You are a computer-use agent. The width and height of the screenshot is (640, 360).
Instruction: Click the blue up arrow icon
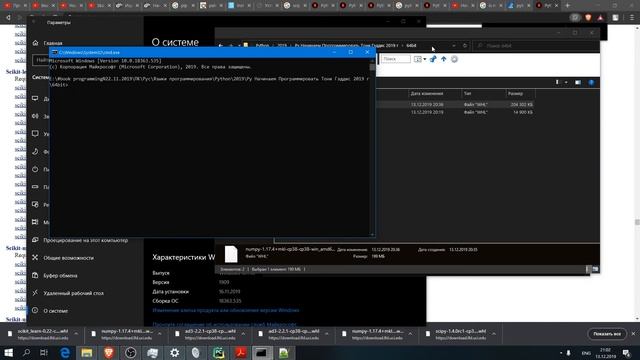[x=443, y=59]
